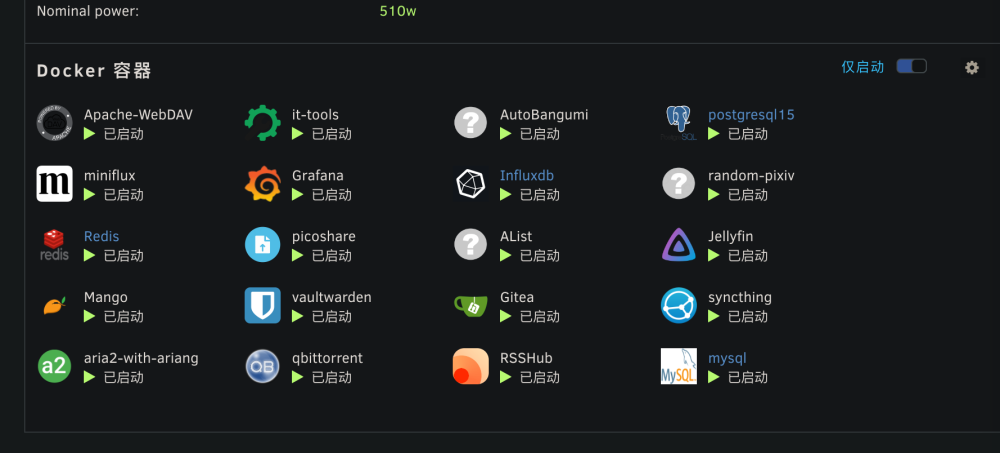Click the Mango container name
The width and height of the screenshot is (1000, 453).
[106, 297]
